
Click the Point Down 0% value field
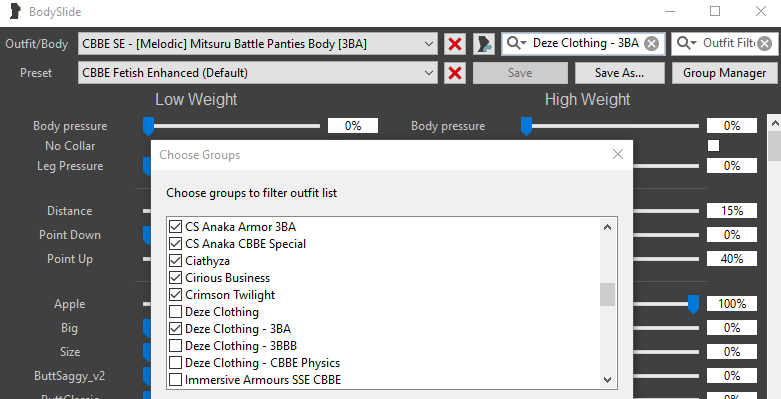click(x=732, y=234)
